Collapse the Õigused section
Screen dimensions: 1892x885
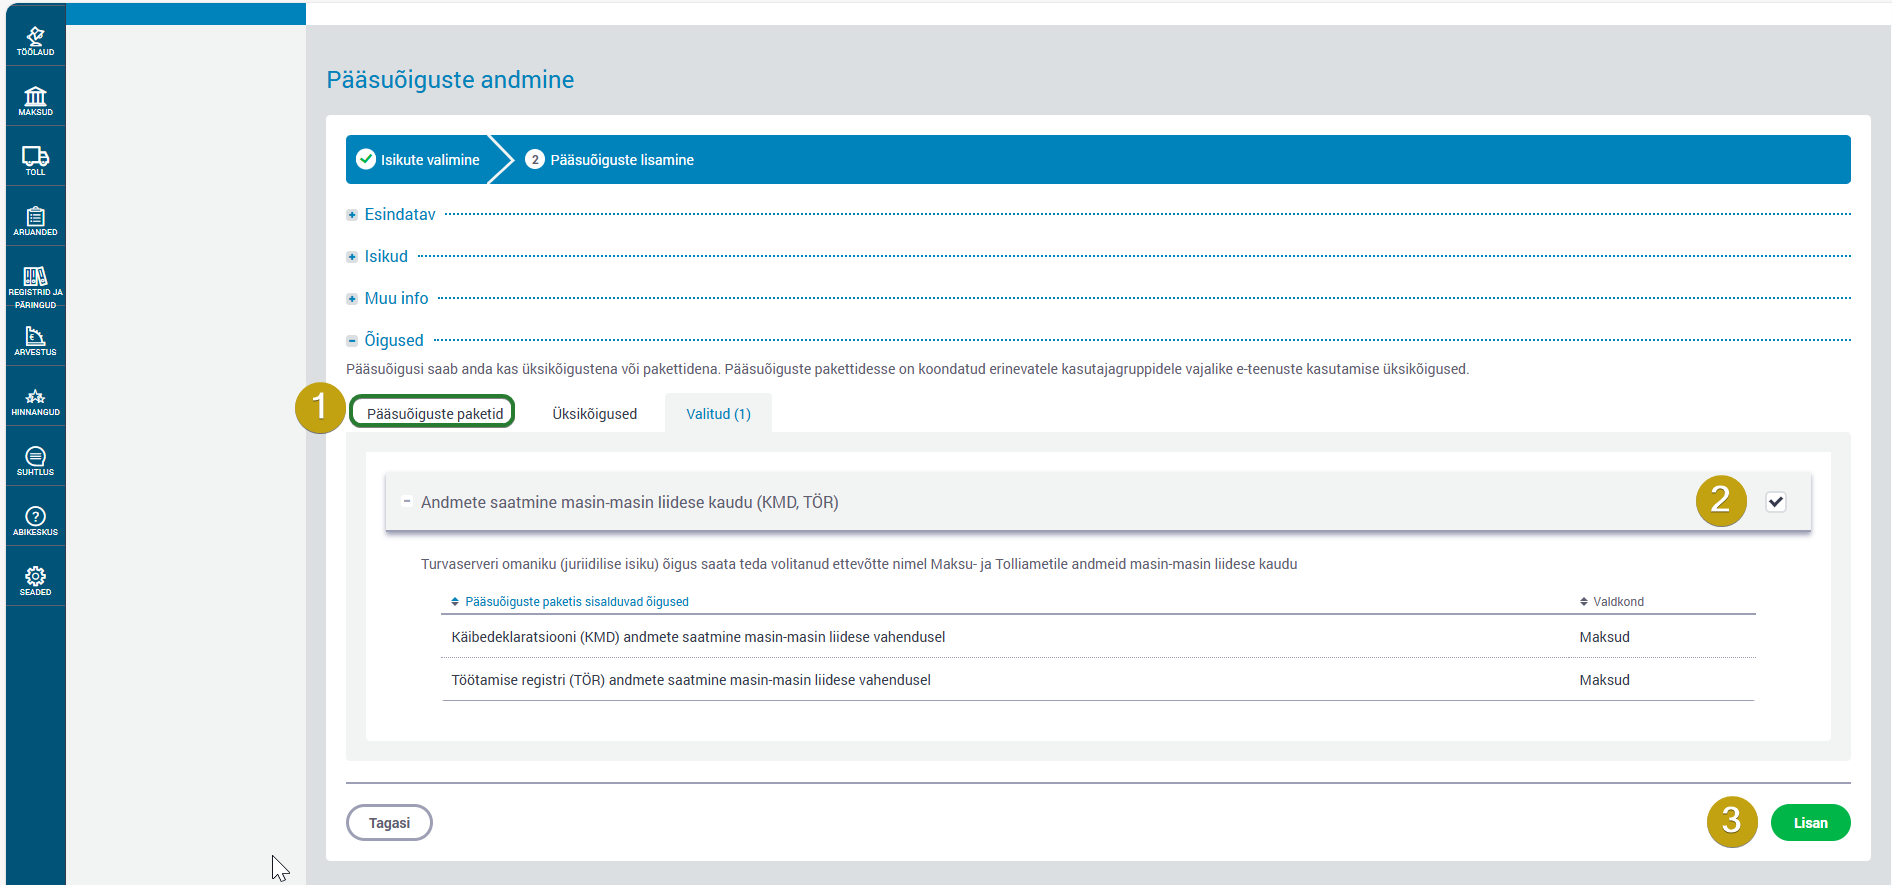point(352,341)
